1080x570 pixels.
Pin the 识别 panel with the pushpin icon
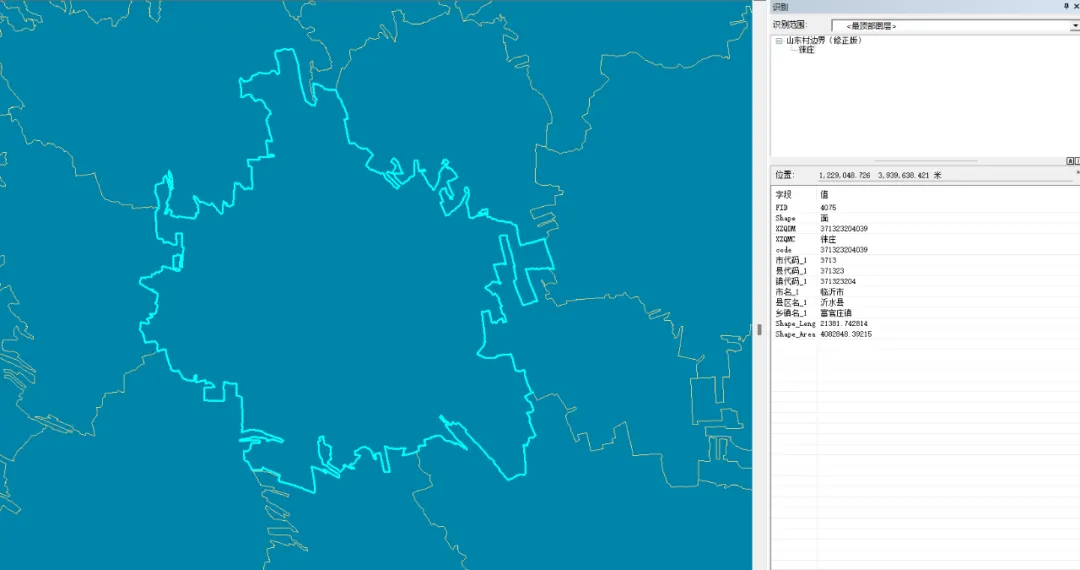[x=1067, y=6]
